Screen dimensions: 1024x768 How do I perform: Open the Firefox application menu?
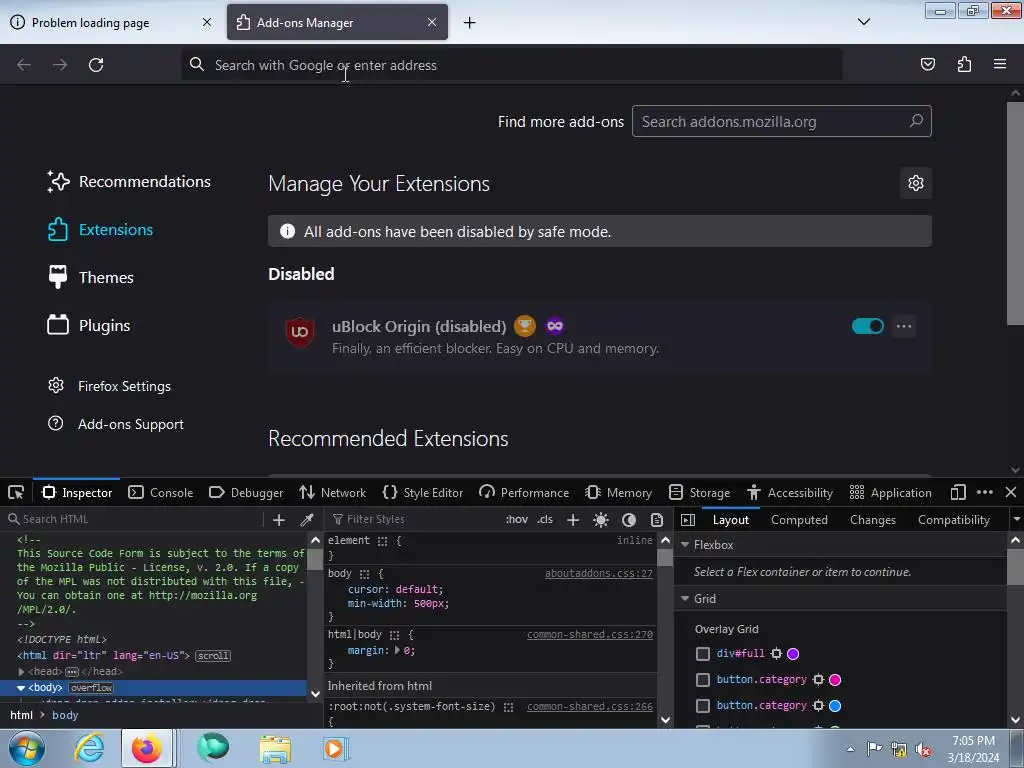click(x=1000, y=64)
